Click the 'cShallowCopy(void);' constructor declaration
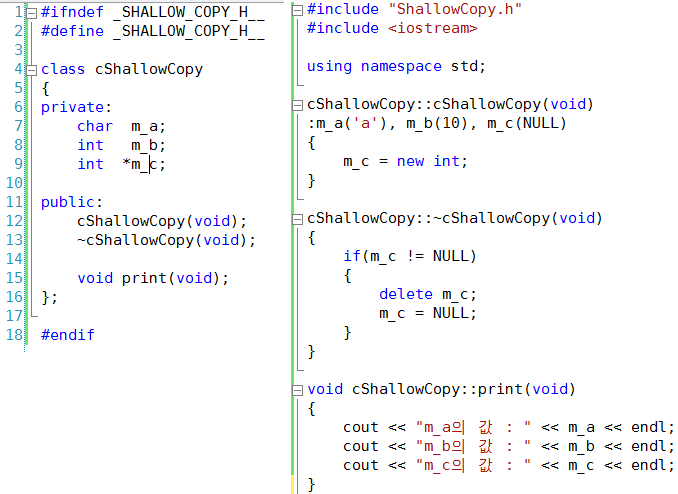Image resolution: width=678 pixels, height=494 pixels. tap(162, 221)
